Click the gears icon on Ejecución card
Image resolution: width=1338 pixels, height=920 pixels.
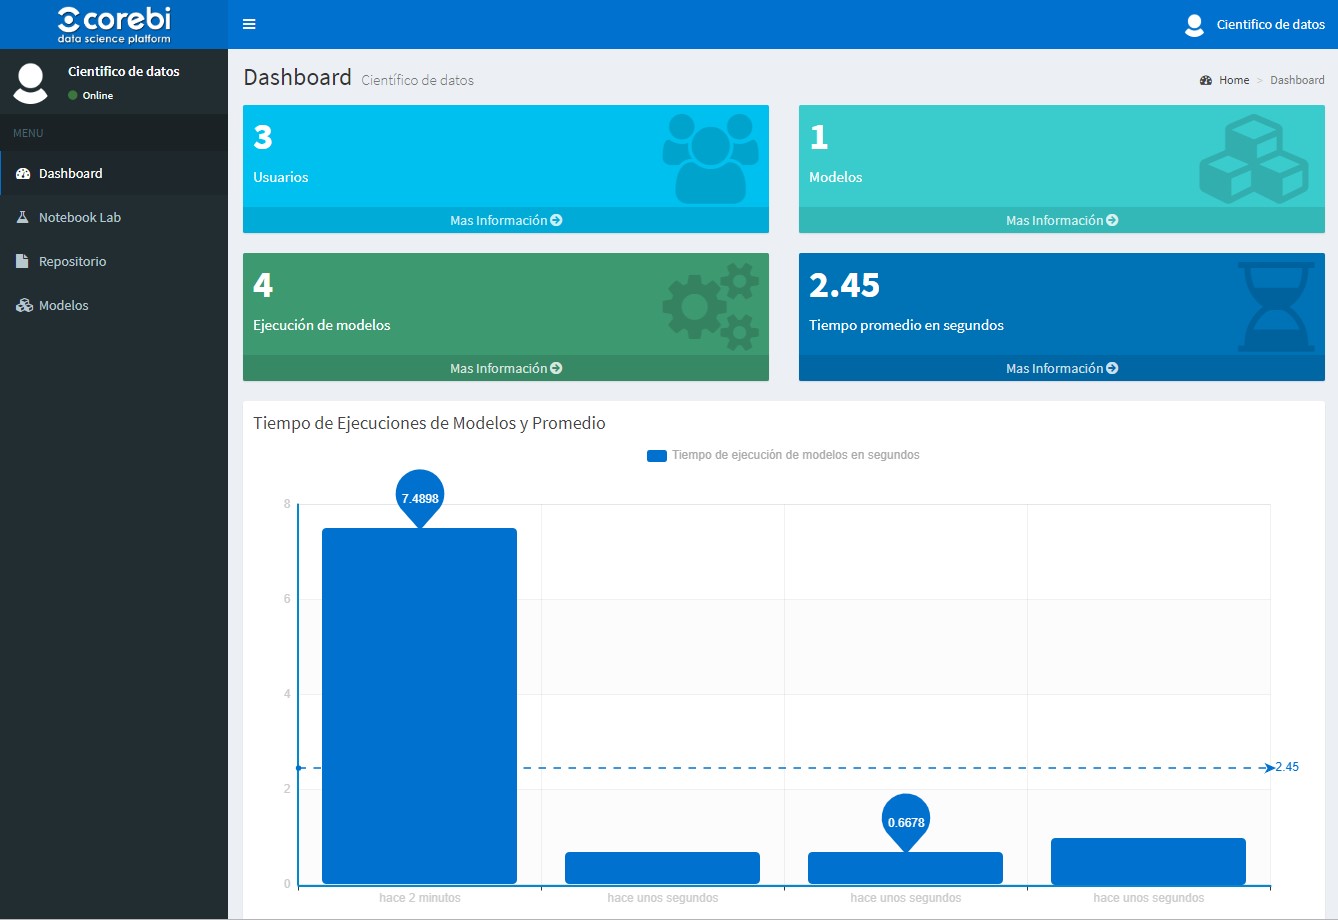click(711, 306)
